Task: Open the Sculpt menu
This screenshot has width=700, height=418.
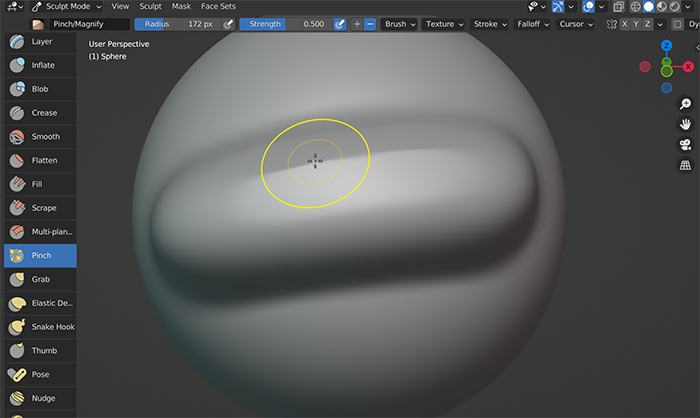Action: pyautogui.click(x=150, y=6)
